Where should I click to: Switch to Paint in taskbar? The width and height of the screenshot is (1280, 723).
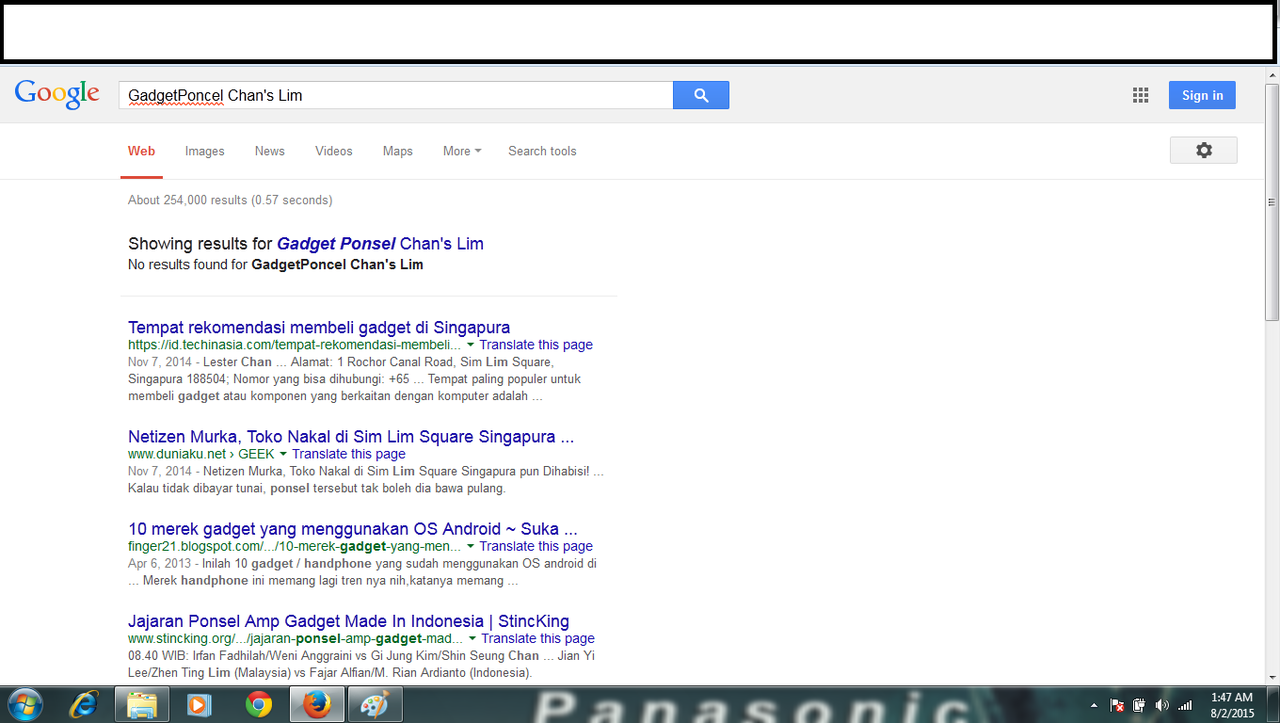coord(373,705)
